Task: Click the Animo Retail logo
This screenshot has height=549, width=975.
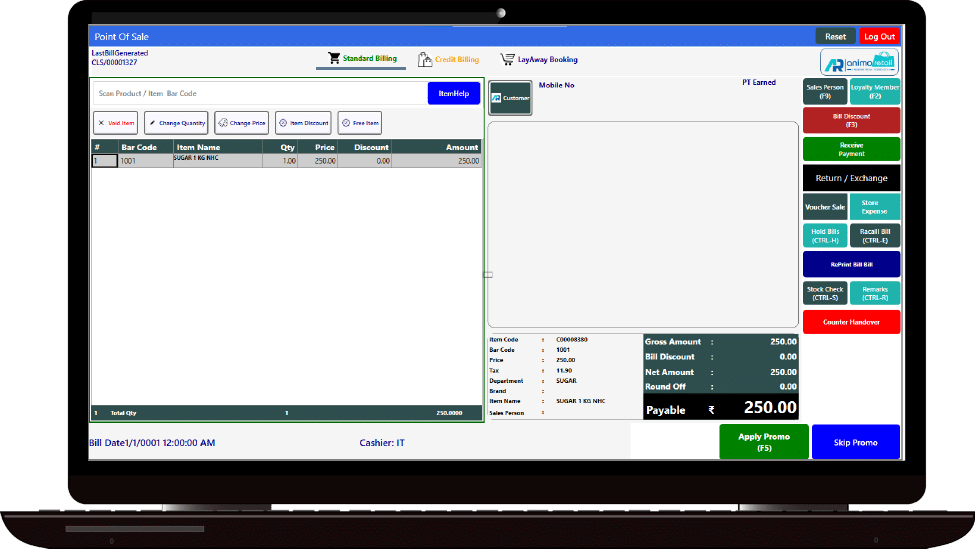Action: click(x=859, y=63)
